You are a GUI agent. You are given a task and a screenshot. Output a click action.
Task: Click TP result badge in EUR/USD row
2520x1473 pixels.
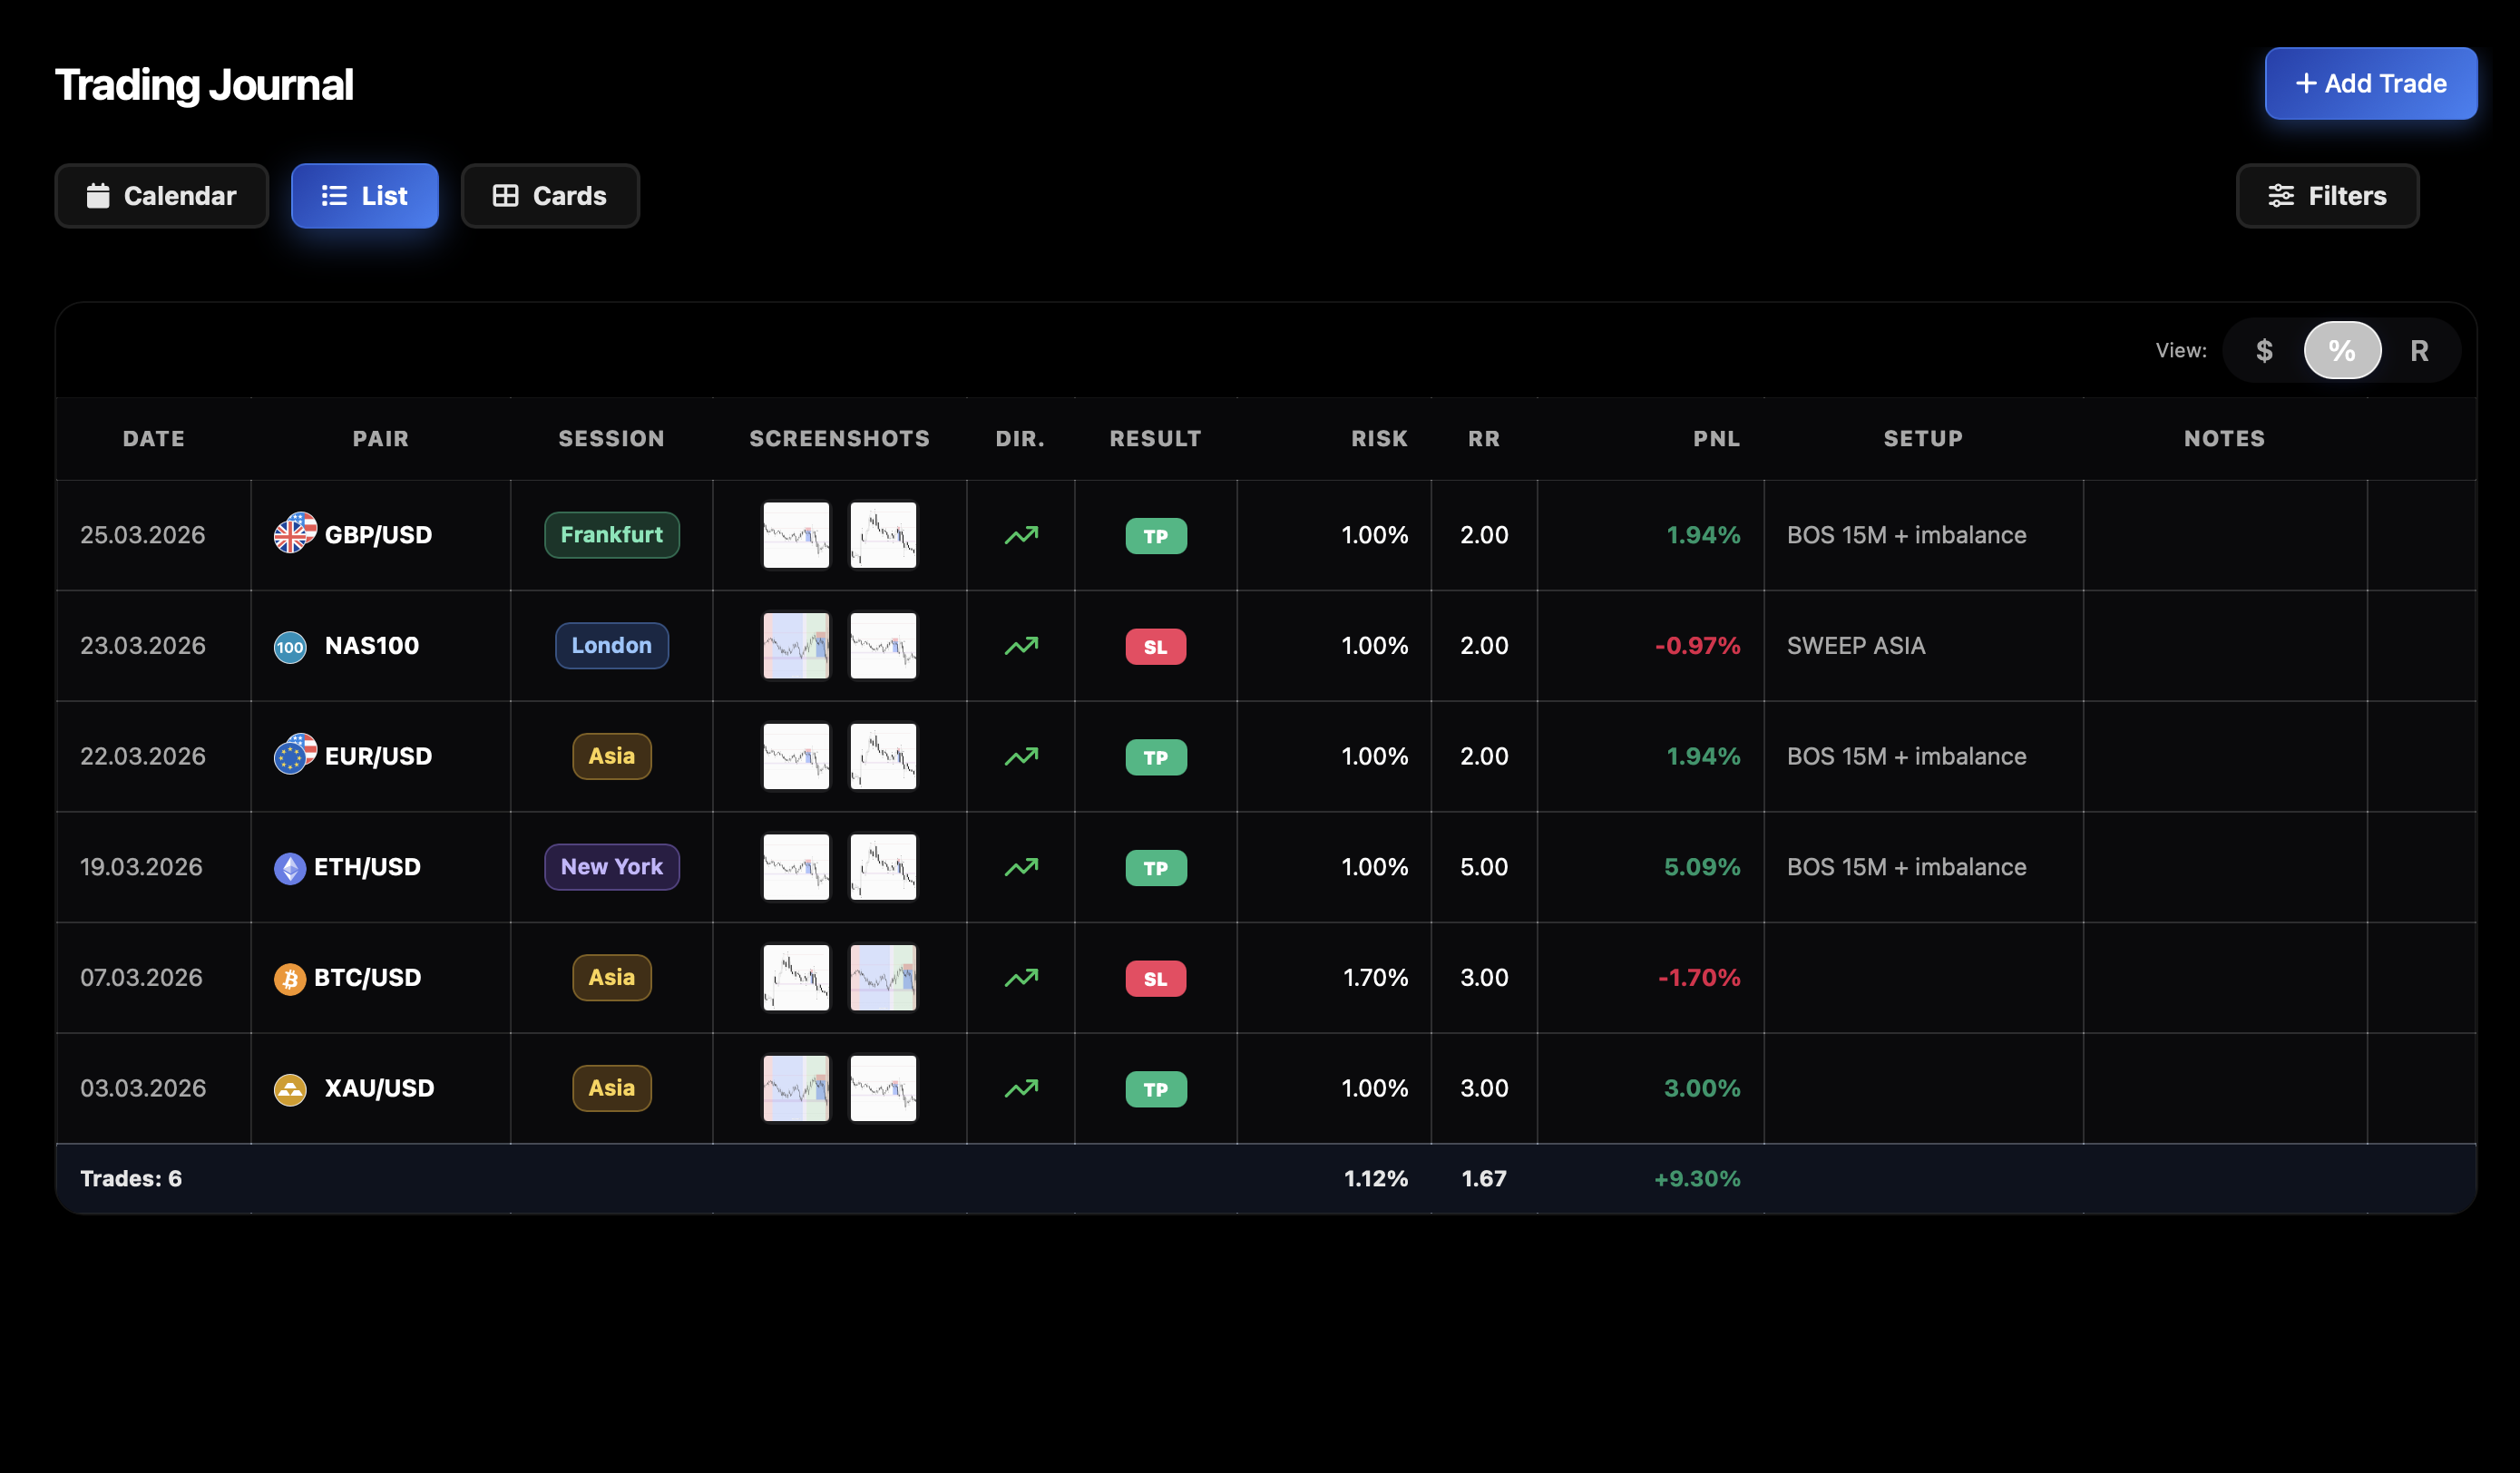click(1156, 757)
